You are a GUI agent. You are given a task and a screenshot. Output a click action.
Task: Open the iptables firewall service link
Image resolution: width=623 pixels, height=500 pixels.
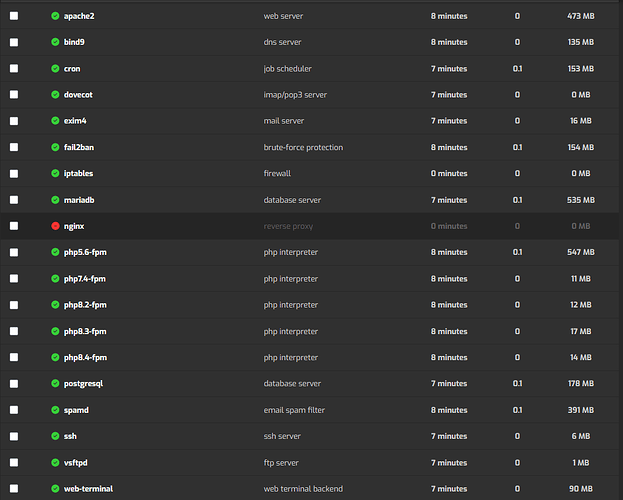click(79, 173)
